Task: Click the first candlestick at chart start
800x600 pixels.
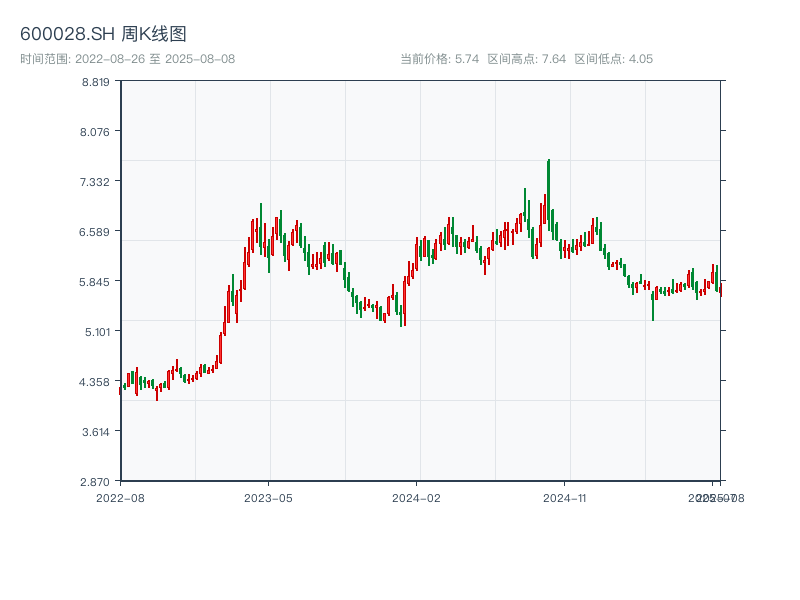Action: point(120,390)
